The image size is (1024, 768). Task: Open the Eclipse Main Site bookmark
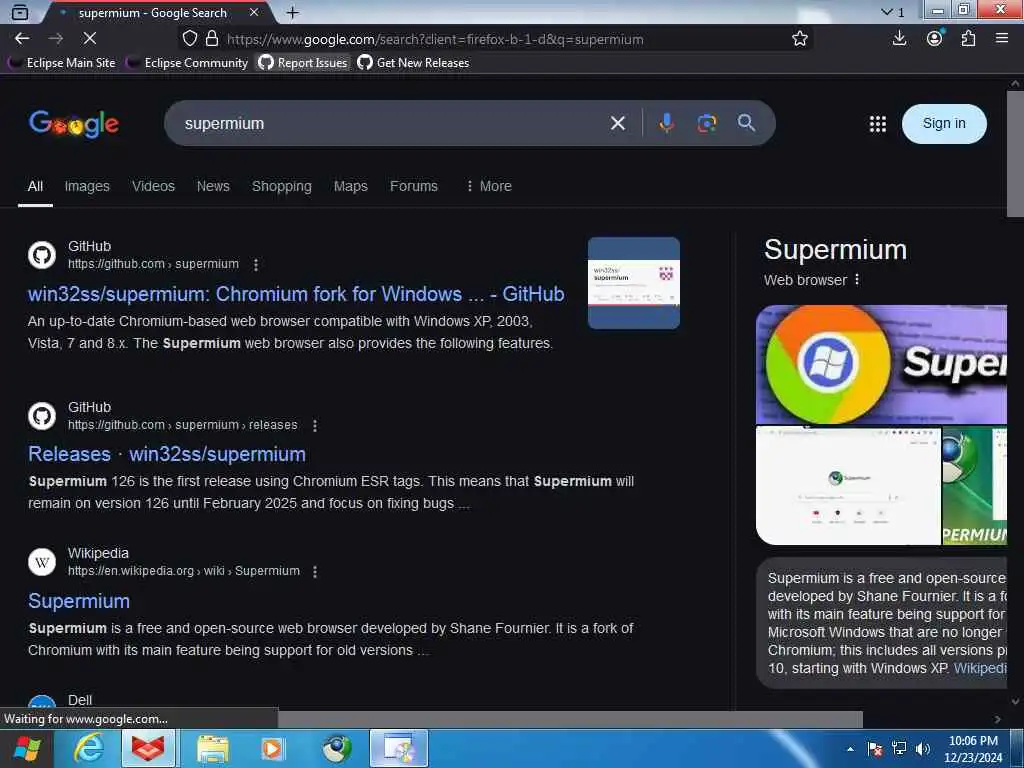coord(63,63)
